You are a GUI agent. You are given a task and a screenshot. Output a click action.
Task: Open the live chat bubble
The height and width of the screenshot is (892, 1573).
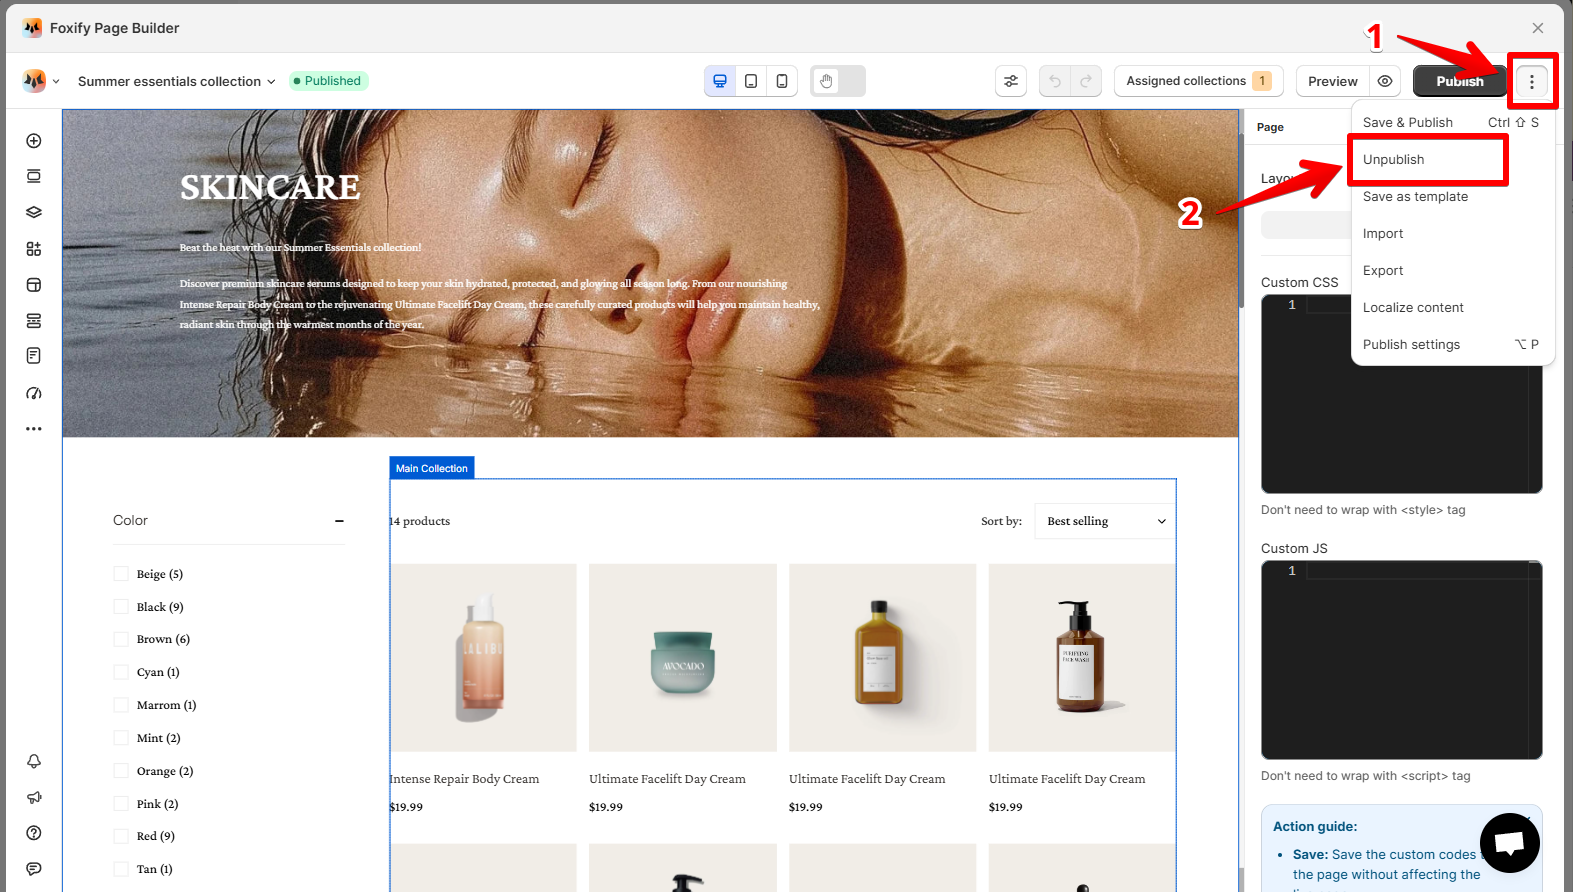1510,843
